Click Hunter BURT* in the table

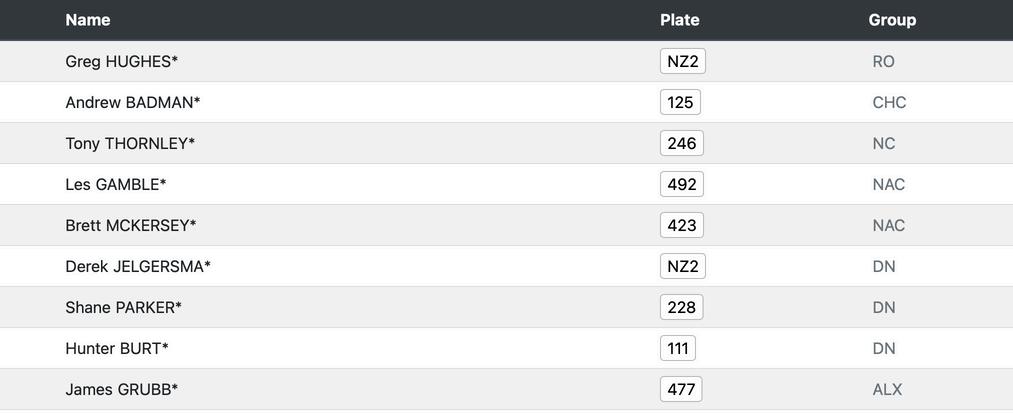(116, 349)
